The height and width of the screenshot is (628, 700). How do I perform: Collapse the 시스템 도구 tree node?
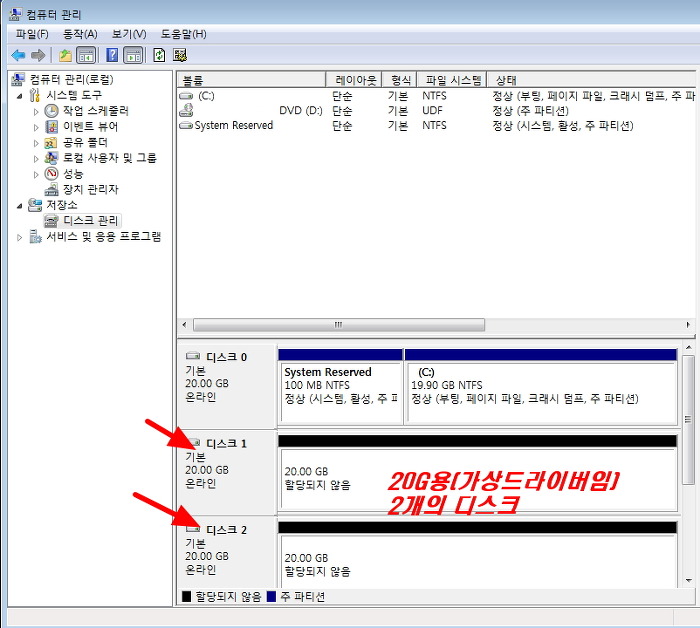(x=20, y=95)
